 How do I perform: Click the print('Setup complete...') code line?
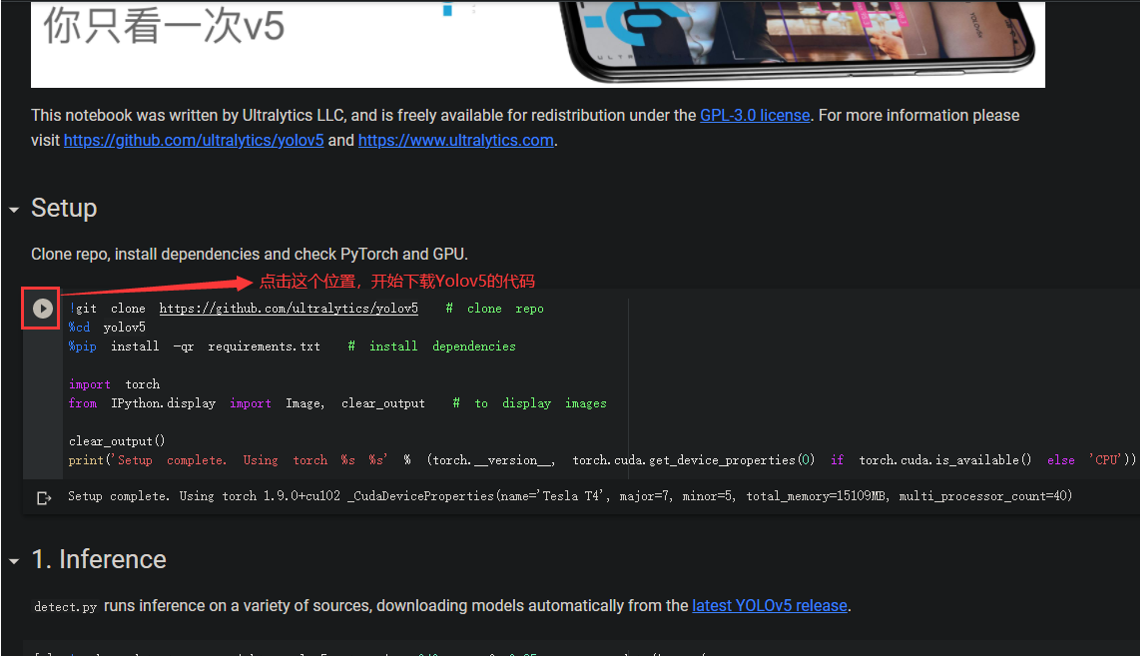(601, 460)
